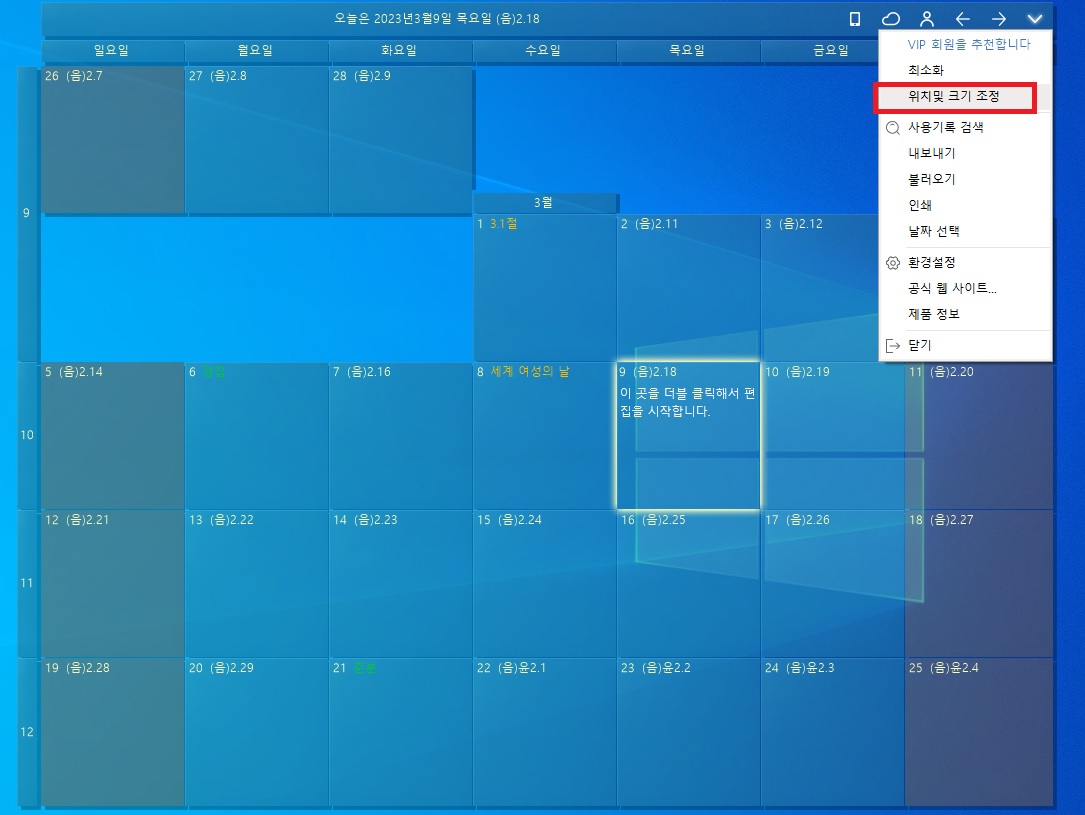Select 인쇄 menu item
The image size is (1085, 815).
[x=965, y=205]
